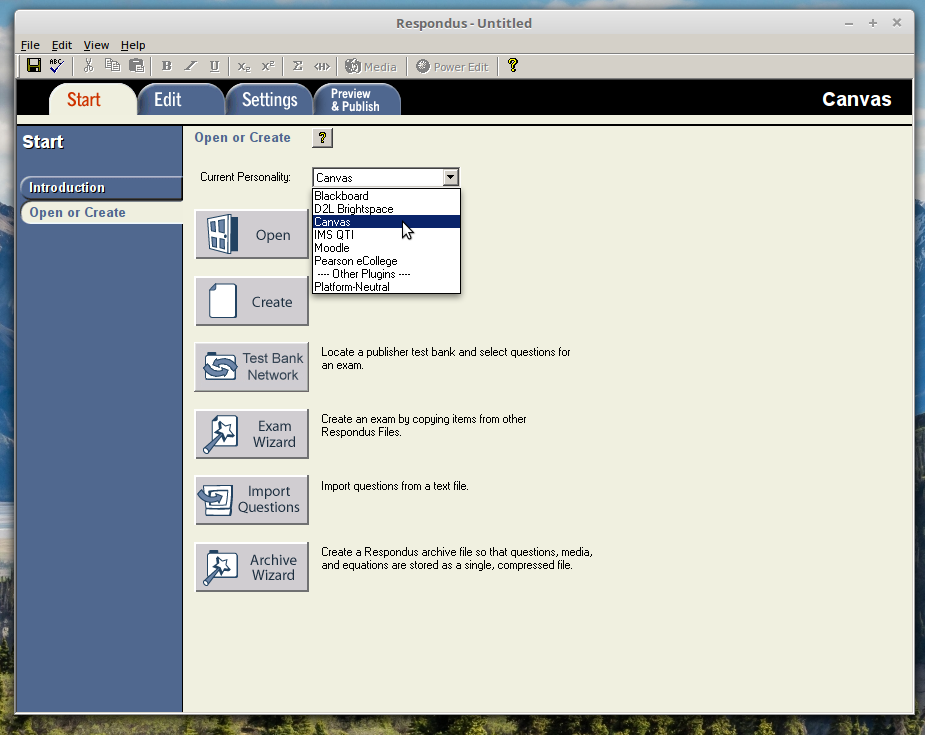Click help button beside Open or Create
The image size is (925, 735).
[322, 138]
